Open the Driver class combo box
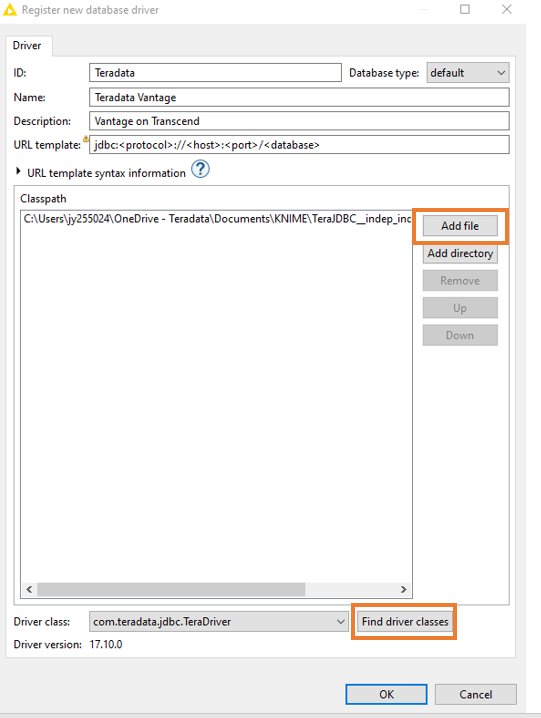 219,622
